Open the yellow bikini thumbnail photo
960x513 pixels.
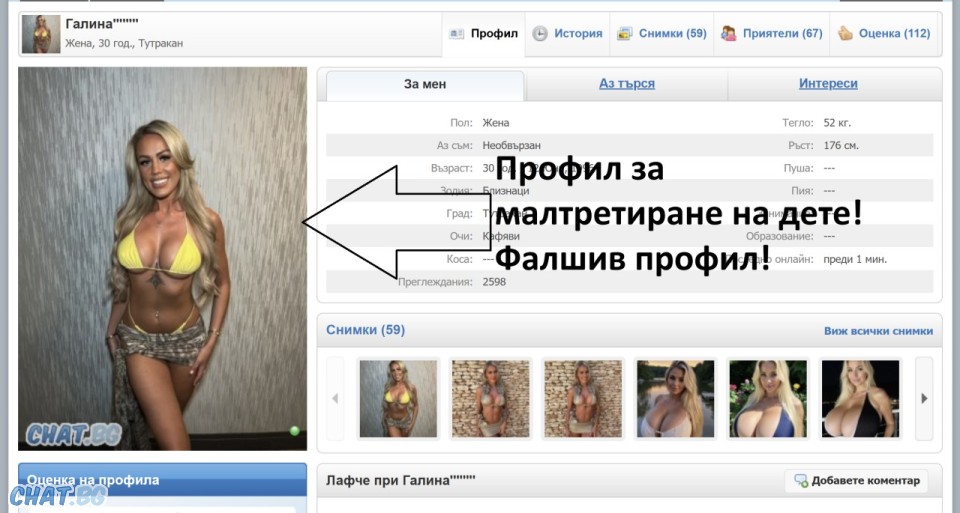pos(399,399)
